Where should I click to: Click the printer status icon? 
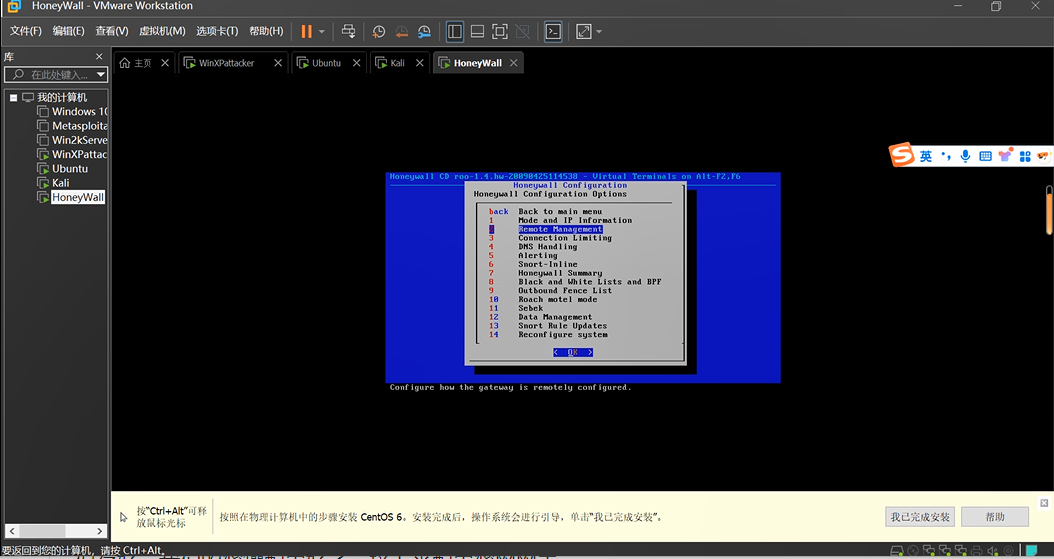tap(976, 552)
